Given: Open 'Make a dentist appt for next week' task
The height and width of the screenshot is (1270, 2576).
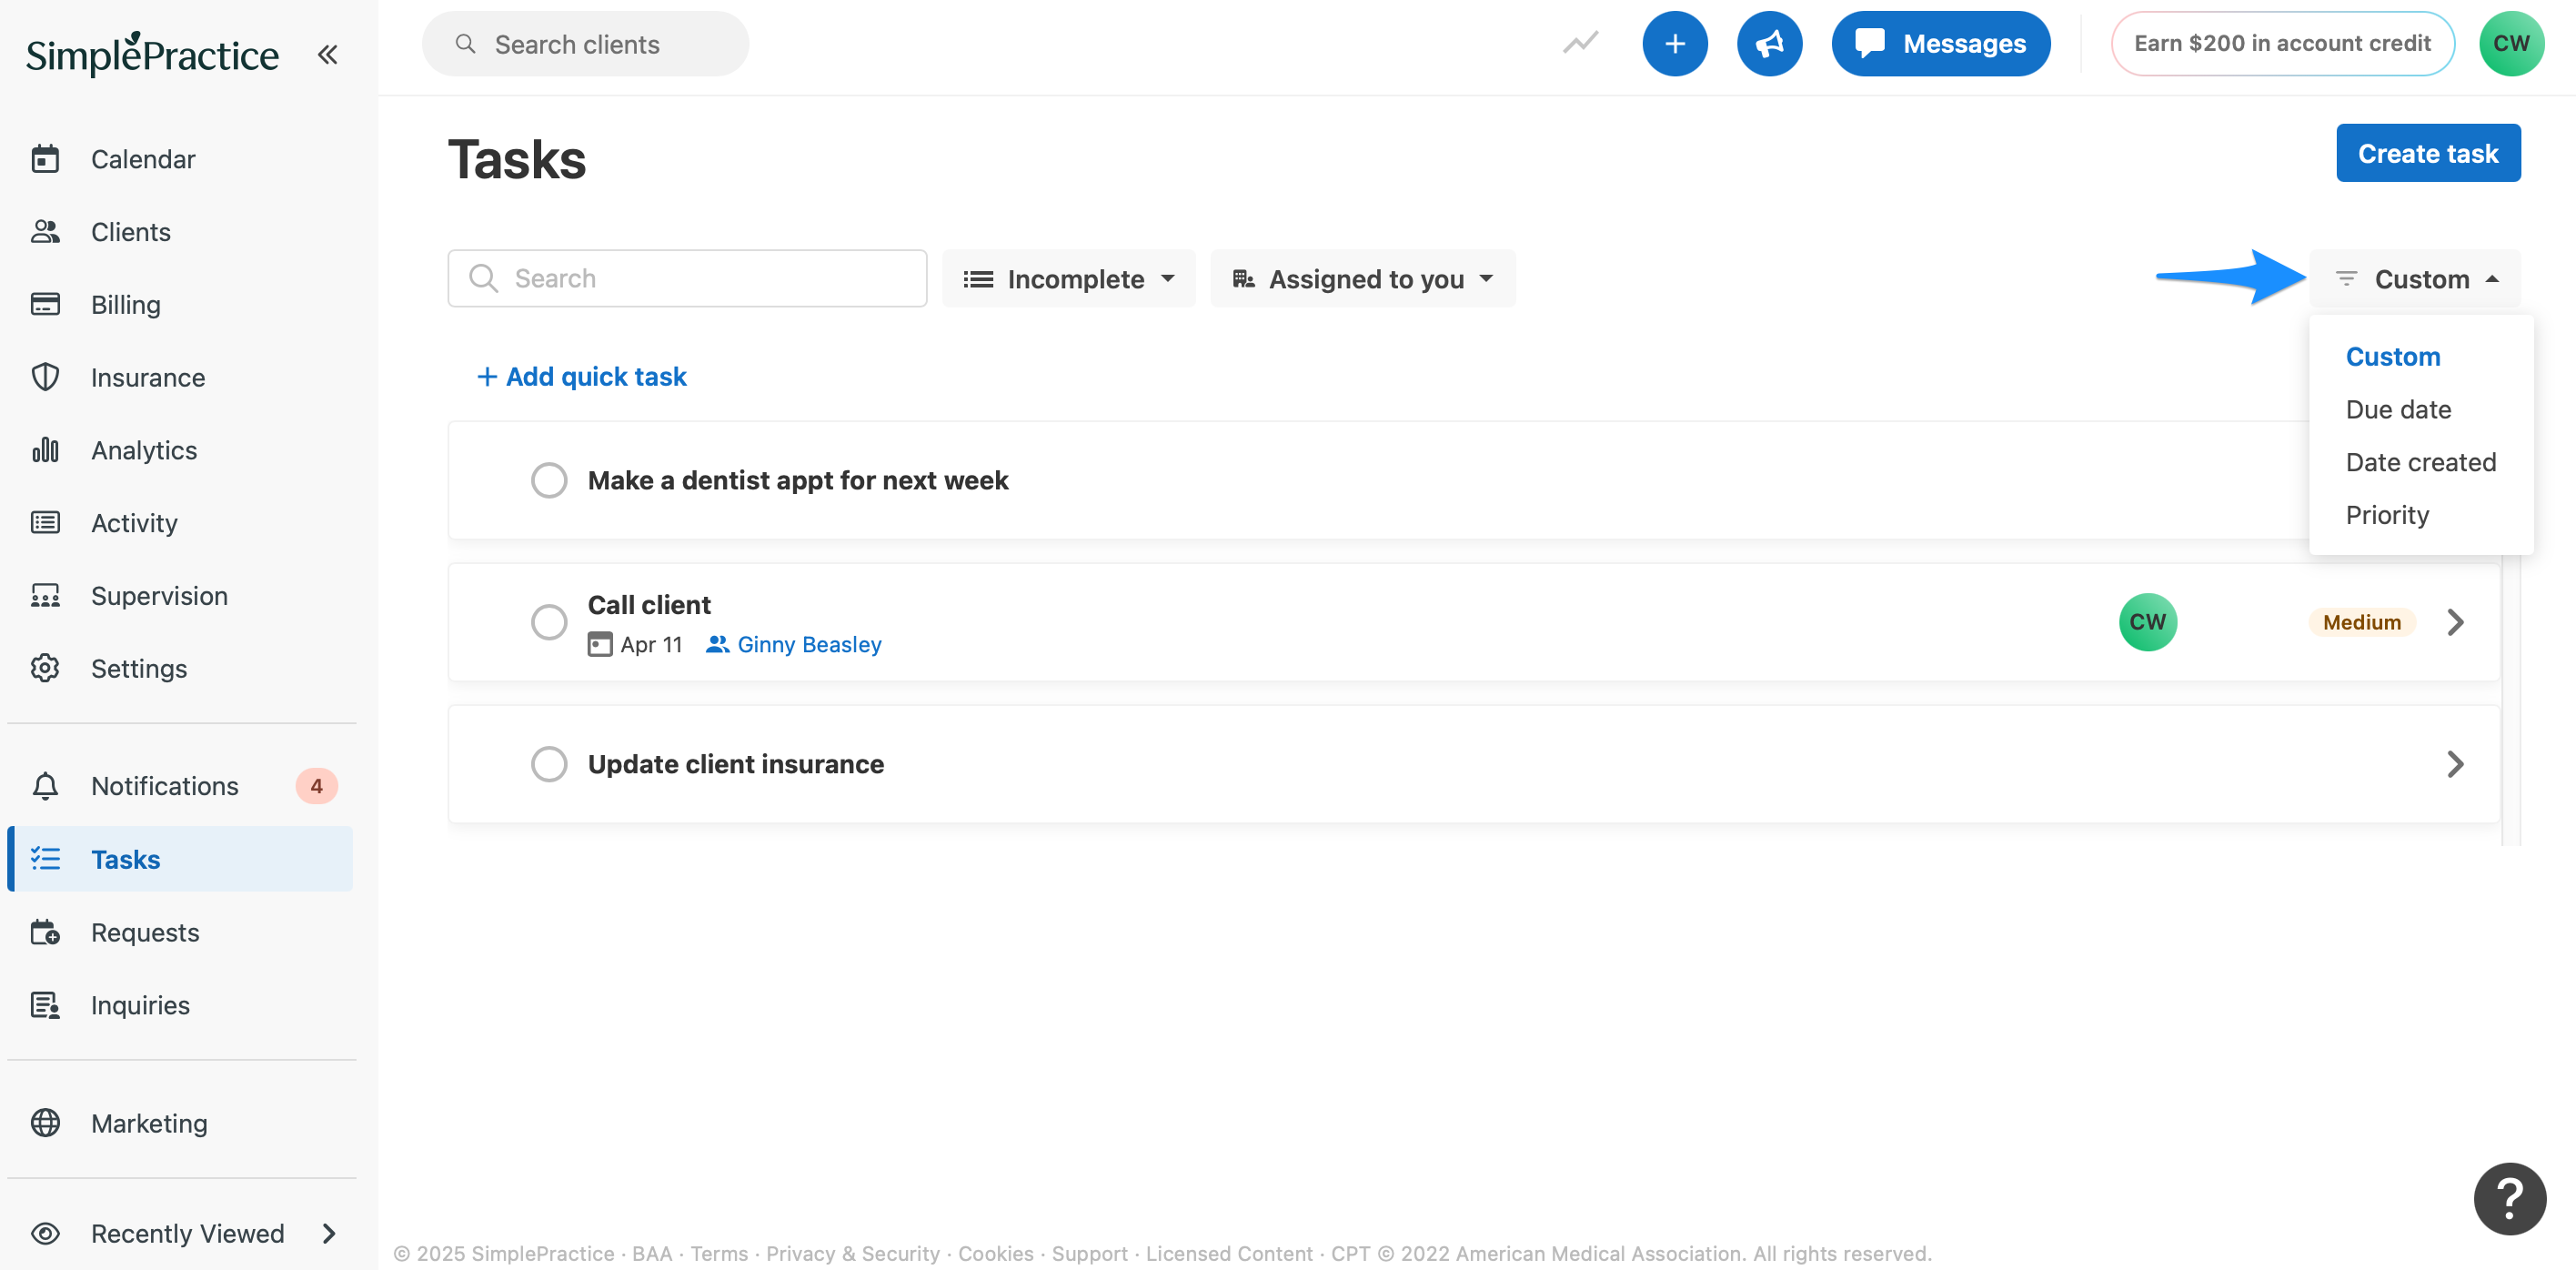Looking at the screenshot, I should pyautogui.click(x=798, y=480).
